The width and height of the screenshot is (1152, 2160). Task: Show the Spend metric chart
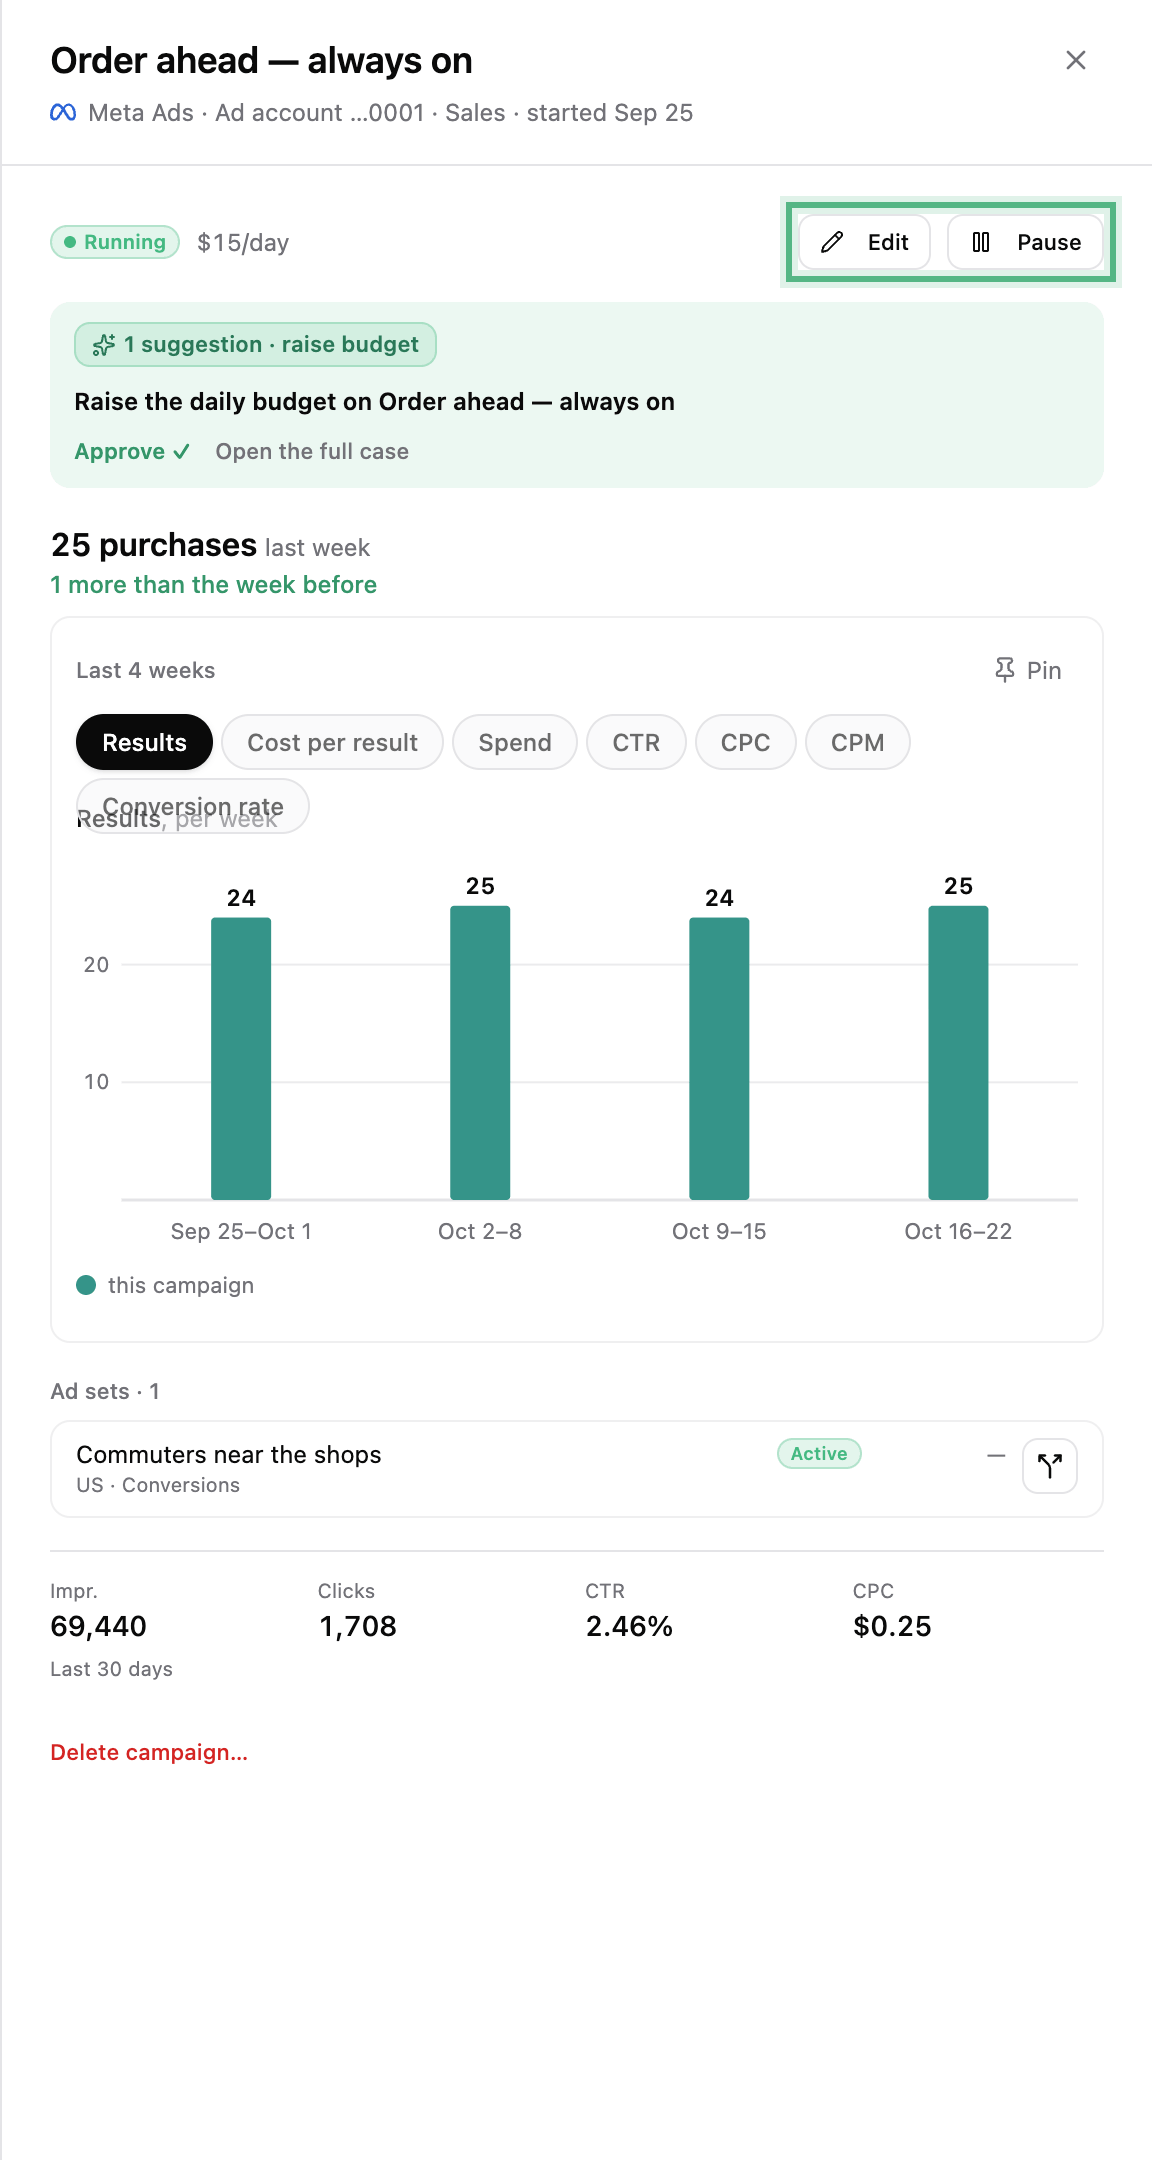pos(515,742)
